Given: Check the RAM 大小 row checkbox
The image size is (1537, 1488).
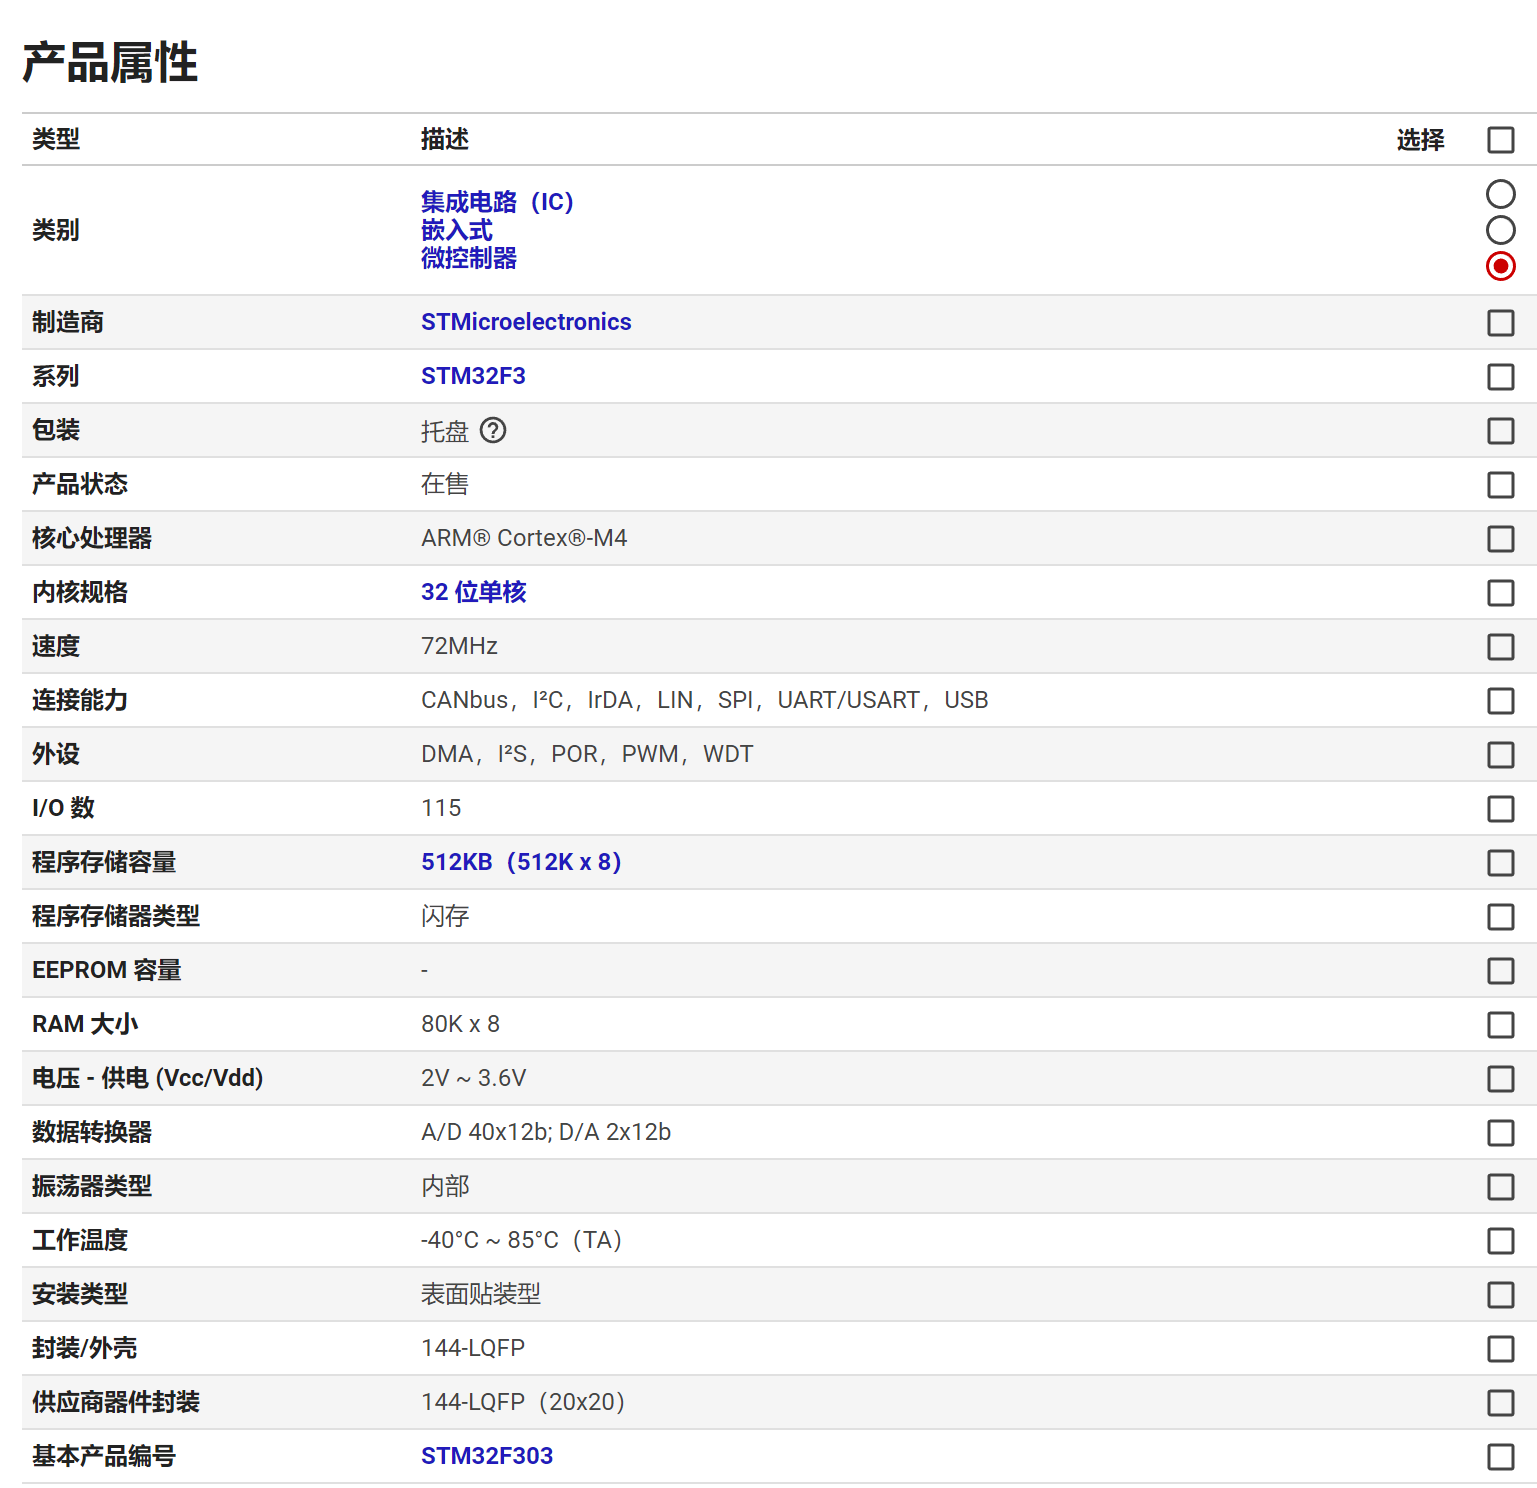Looking at the screenshot, I should [1500, 1025].
